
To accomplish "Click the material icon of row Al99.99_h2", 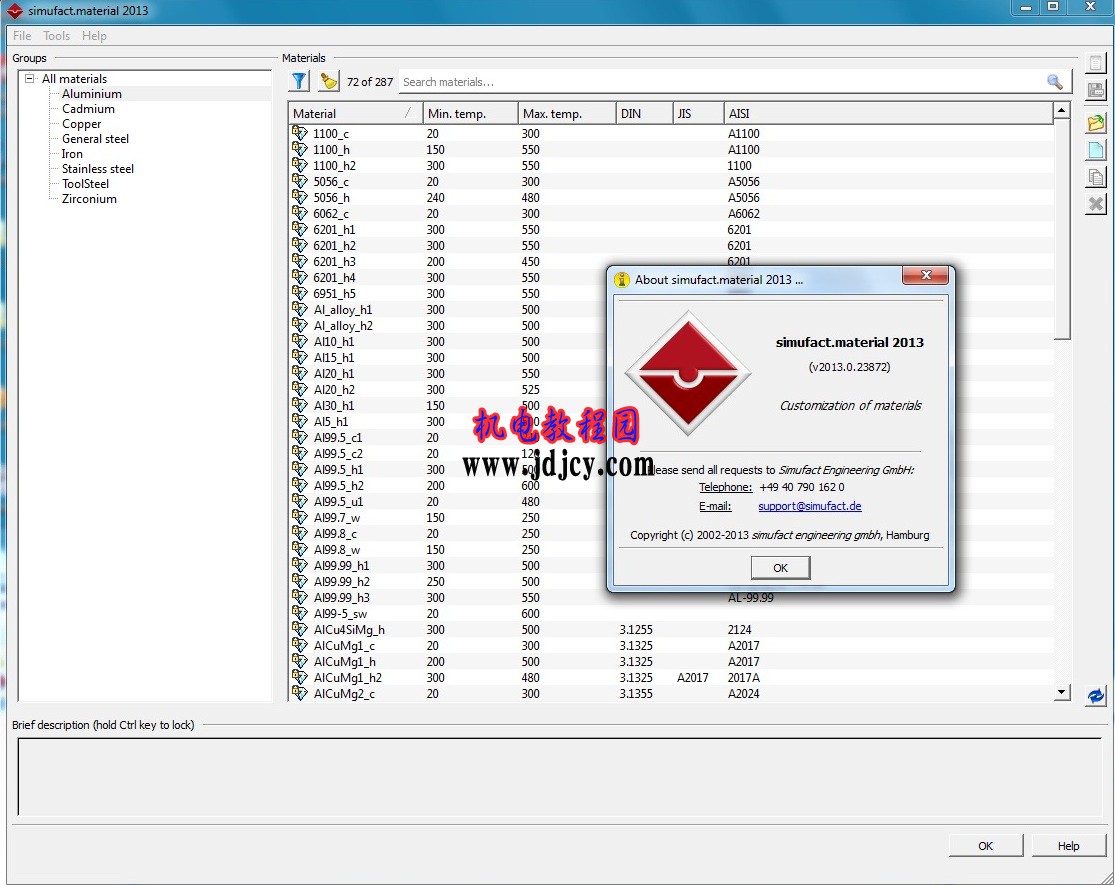I will click(299, 581).
